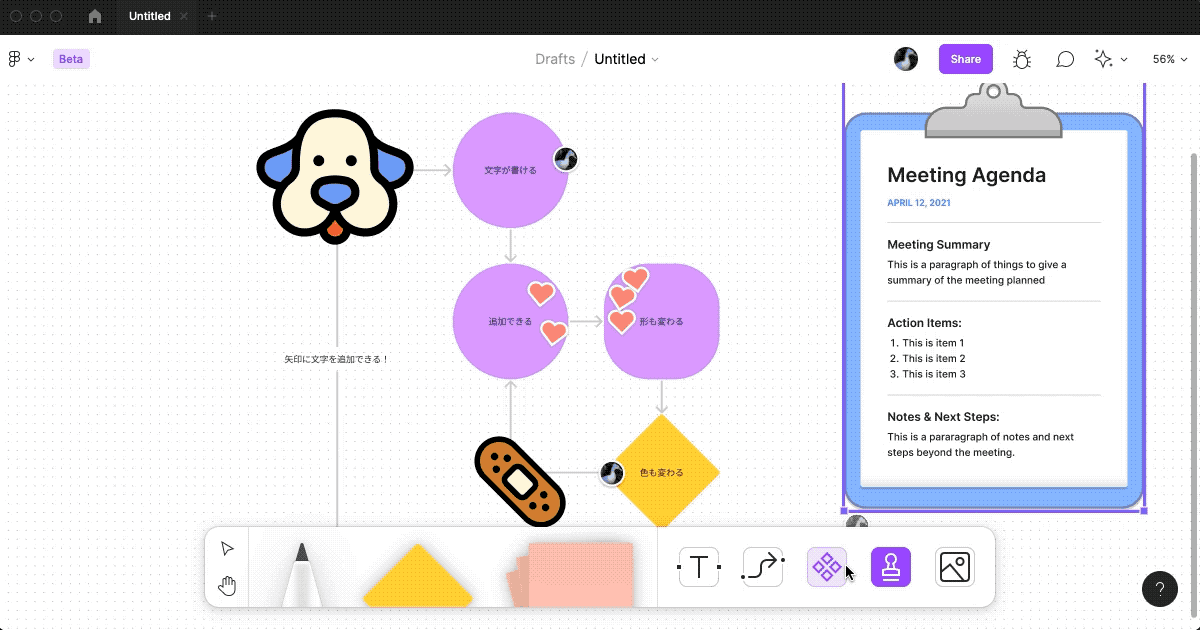The width and height of the screenshot is (1200, 630).
Task: Open the Untitled file name dropdown
Action: (627, 59)
